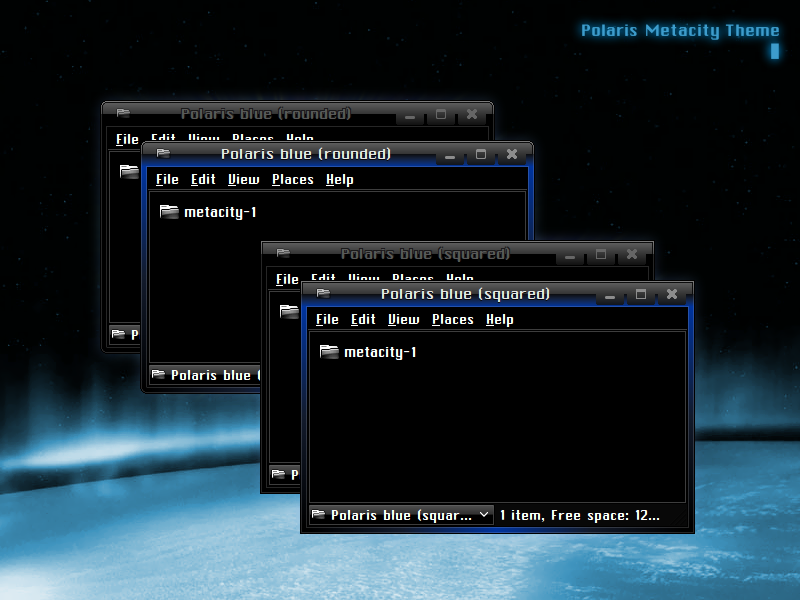Click focused 'Polaris blue (squared)' title bar text
The width and height of the screenshot is (800, 600).
[x=465, y=294]
